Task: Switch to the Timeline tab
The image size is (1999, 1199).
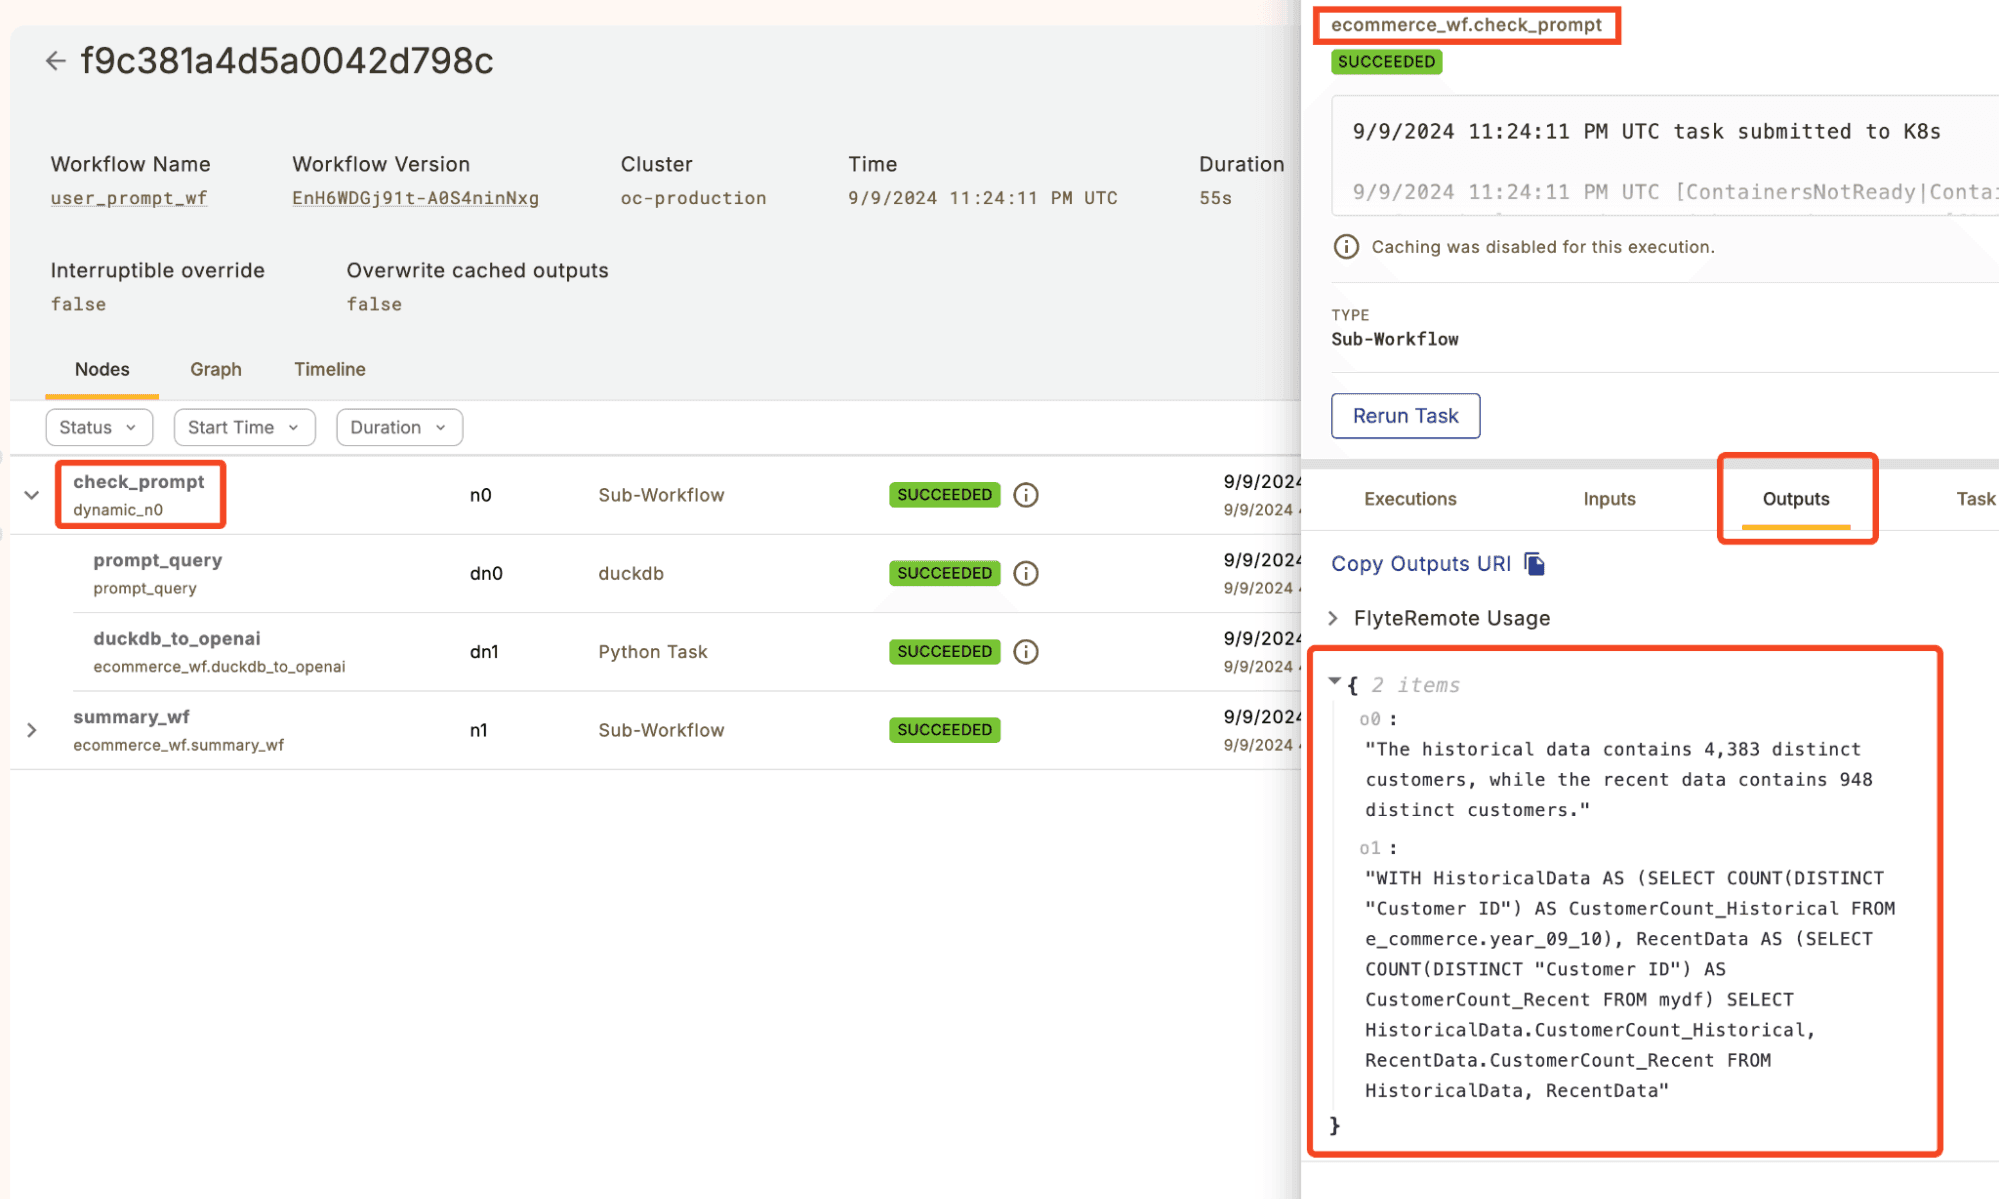Action: (329, 369)
